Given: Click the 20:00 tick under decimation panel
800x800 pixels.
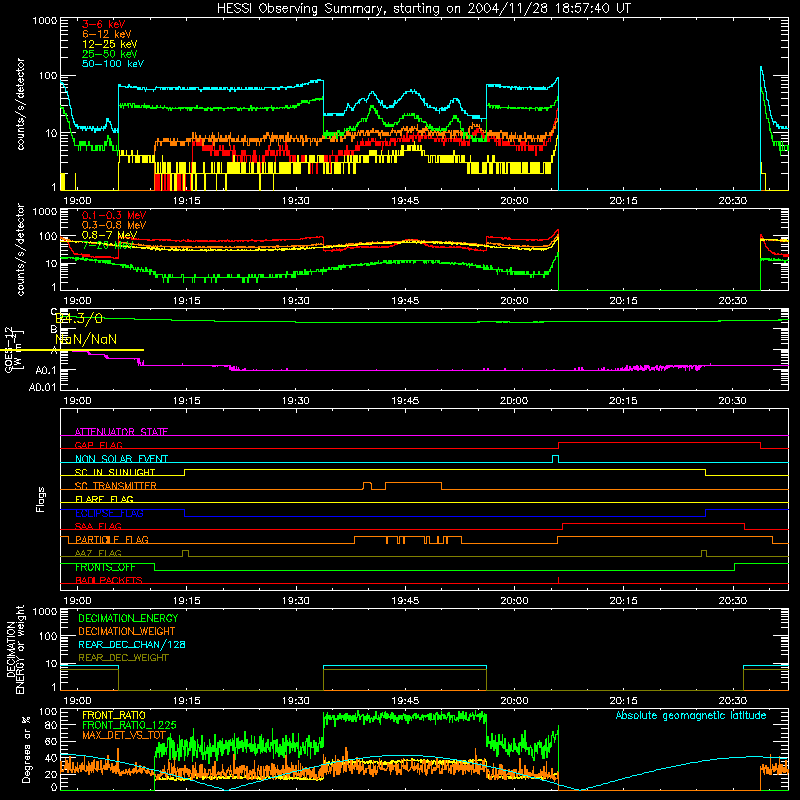Looking at the screenshot, I should 514,701.
